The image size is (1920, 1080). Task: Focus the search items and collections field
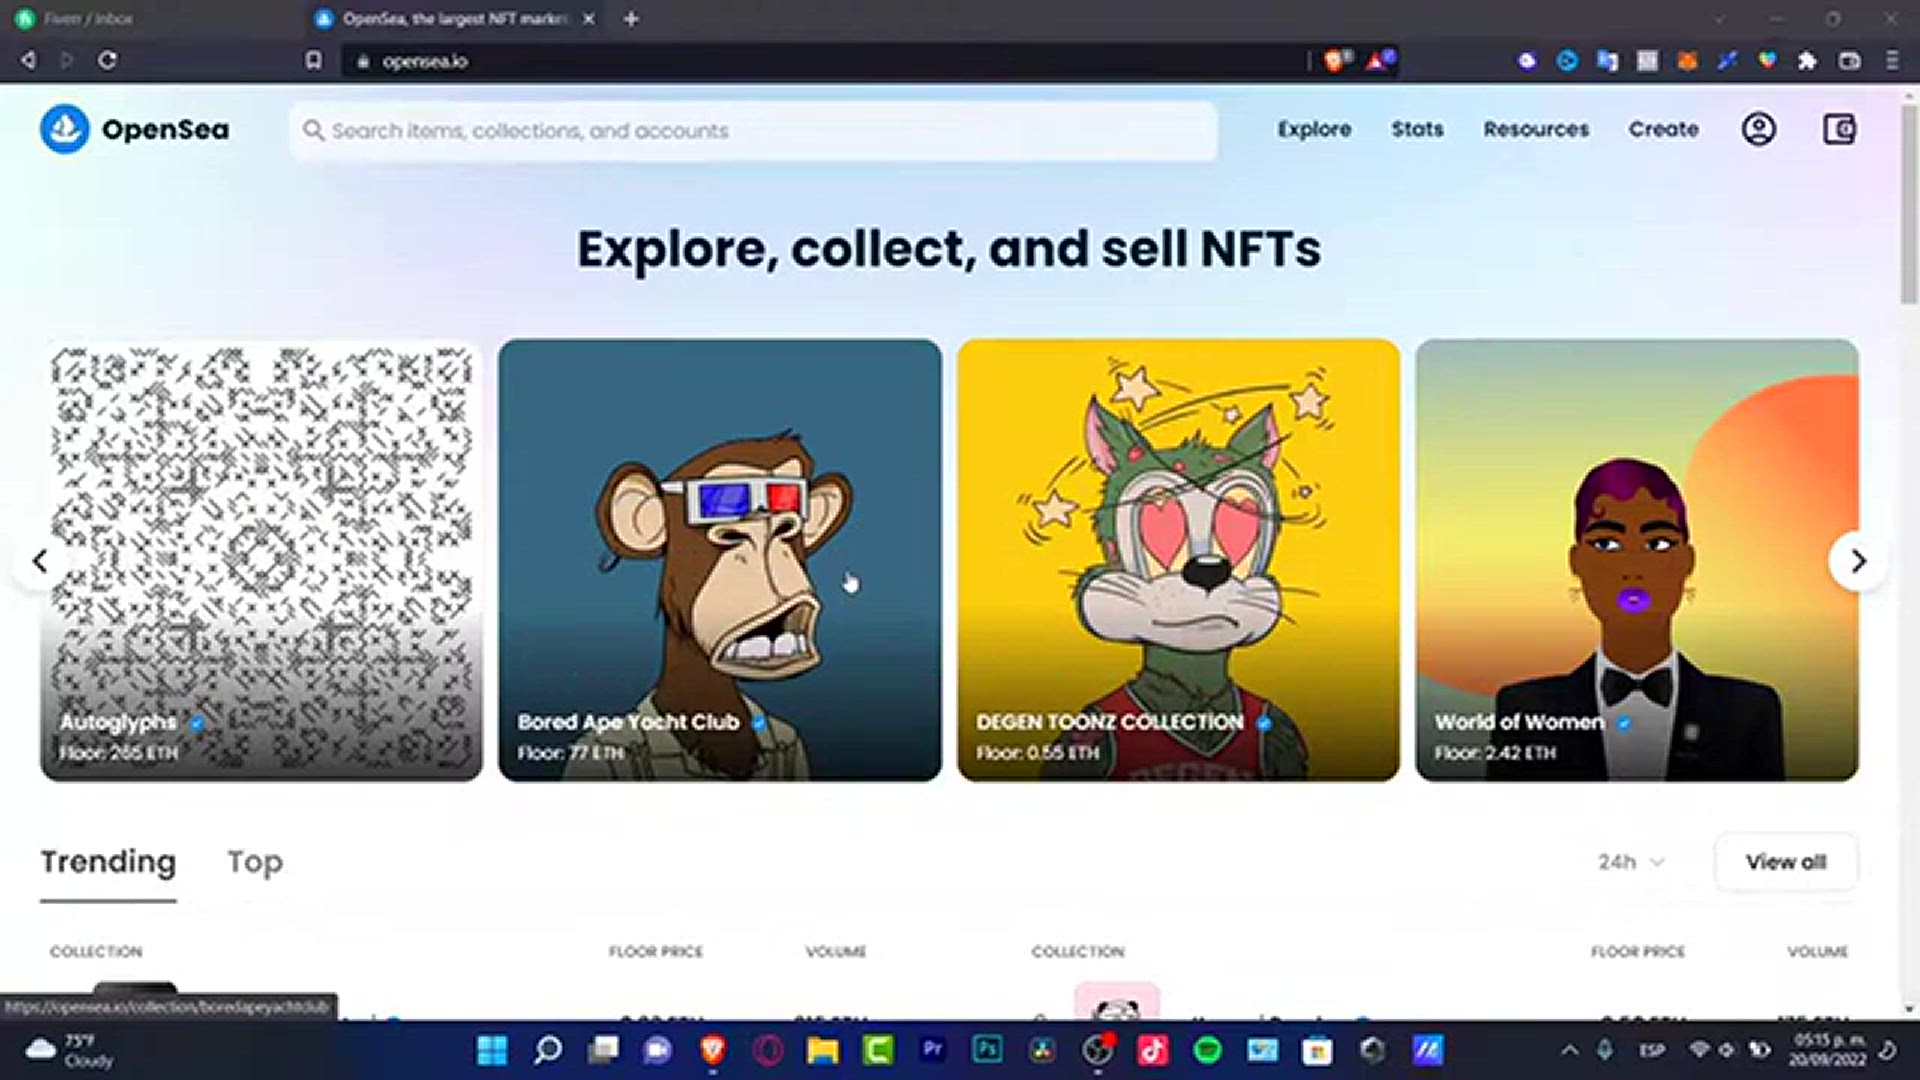coord(753,131)
